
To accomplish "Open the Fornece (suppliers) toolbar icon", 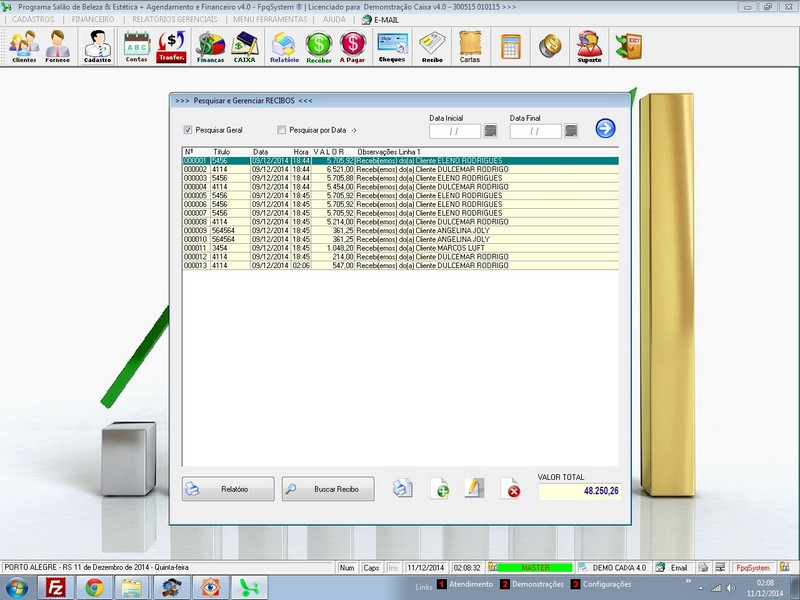I will tap(57, 46).
